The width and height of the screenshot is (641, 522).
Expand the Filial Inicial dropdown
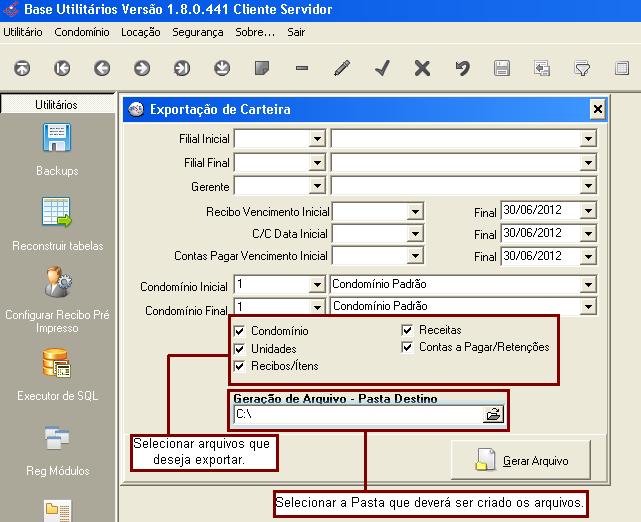pos(317,138)
